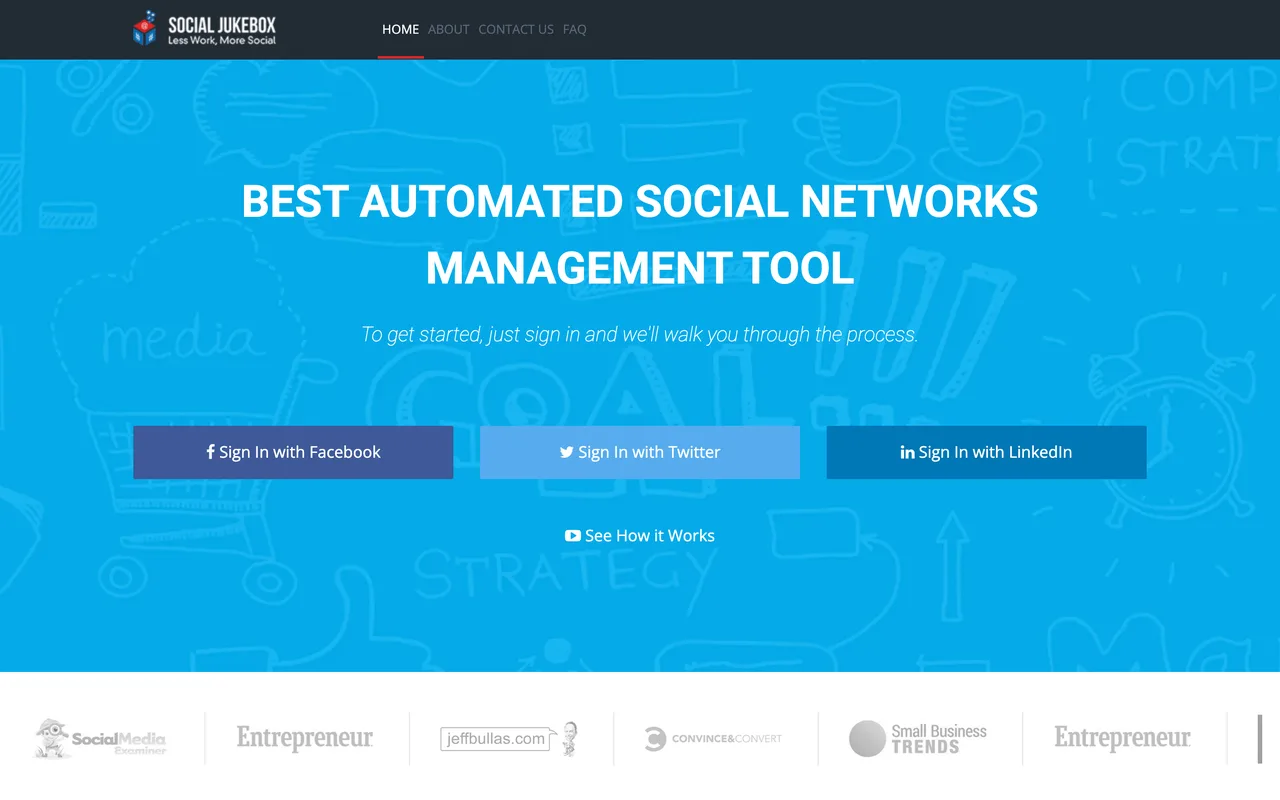
Task: Click the Social Jukebox logo
Action: tap(204, 29)
